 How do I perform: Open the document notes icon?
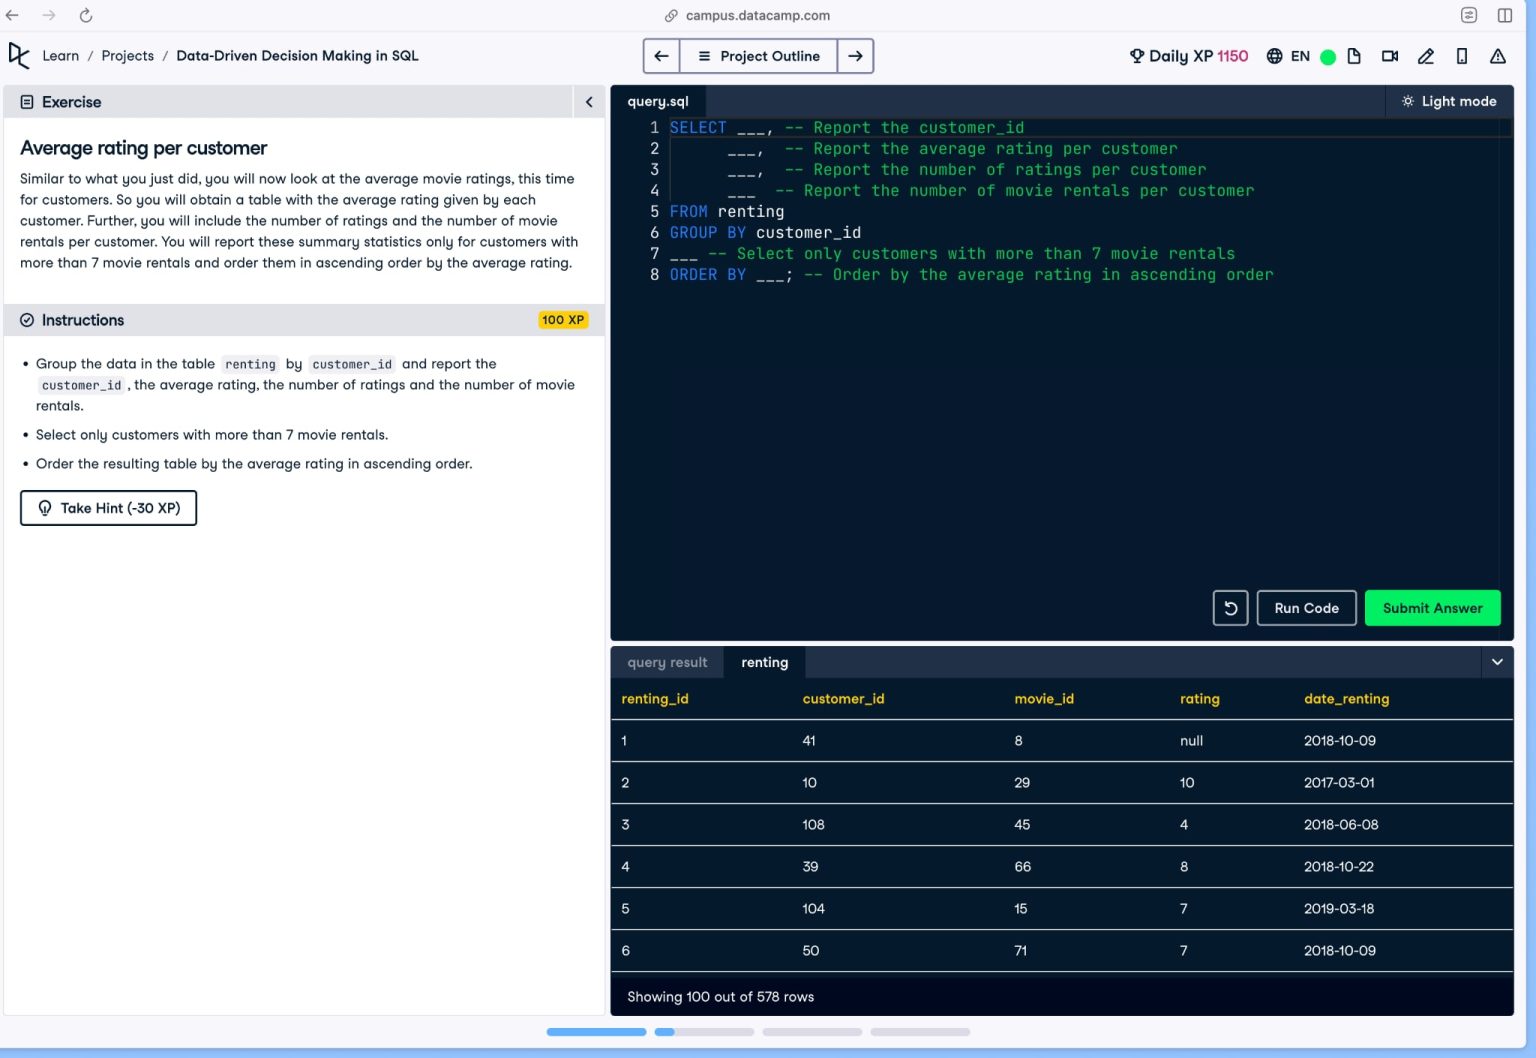click(x=1354, y=56)
